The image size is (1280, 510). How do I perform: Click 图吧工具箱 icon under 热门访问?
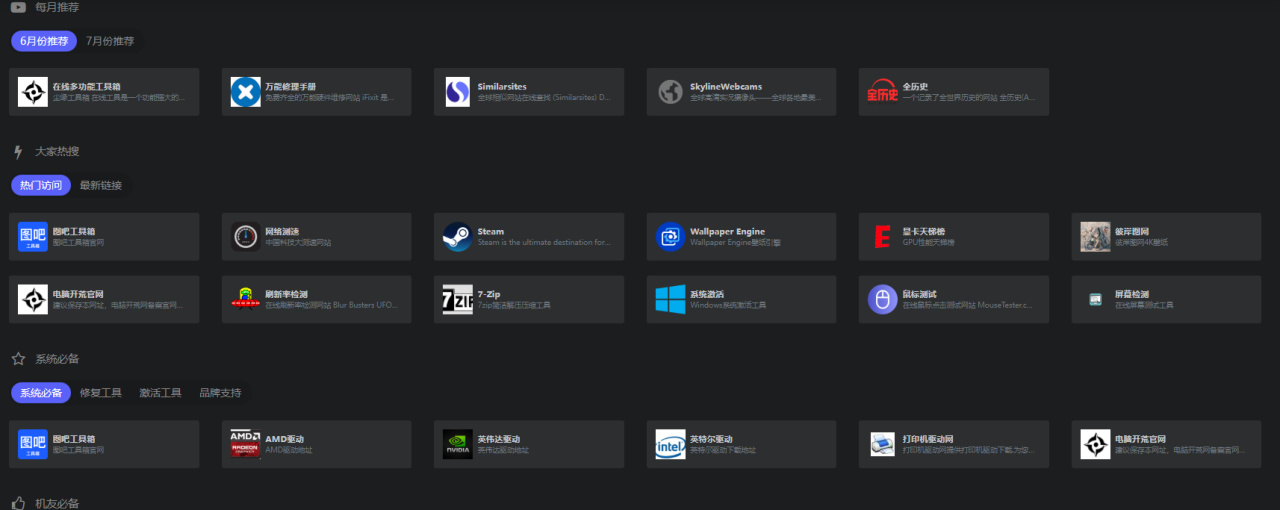33,237
